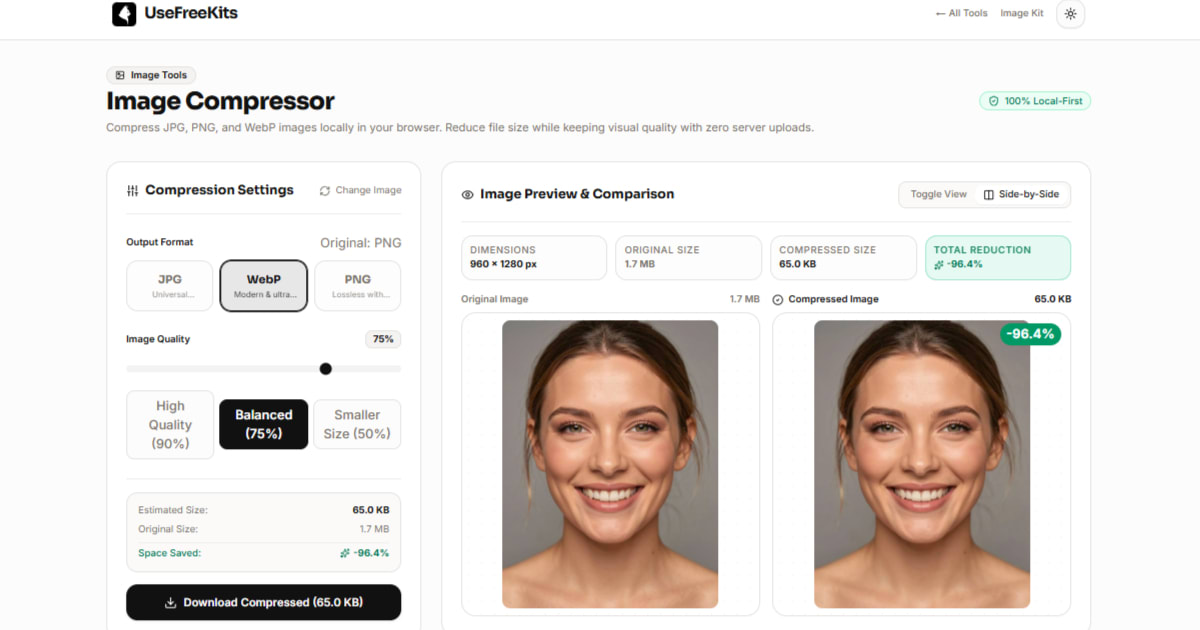
Task: Click the Original Image preview thumbnail
Action: coord(610,464)
